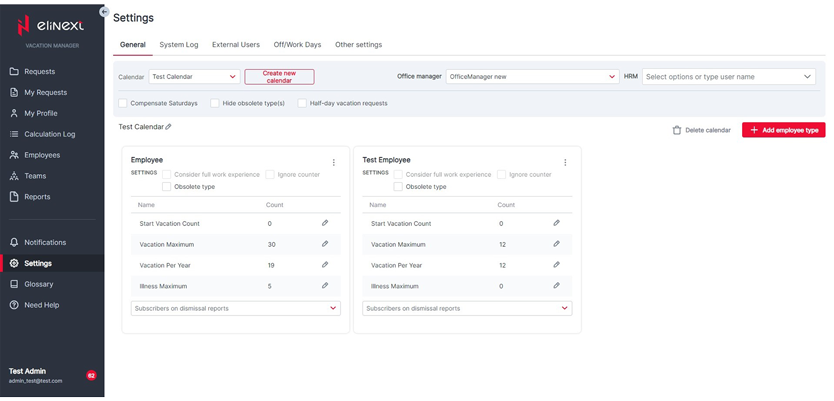Screen dimensions: 834x401
Task: Open Test Employee card three-dot menu
Action: click(x=565, y=162)
